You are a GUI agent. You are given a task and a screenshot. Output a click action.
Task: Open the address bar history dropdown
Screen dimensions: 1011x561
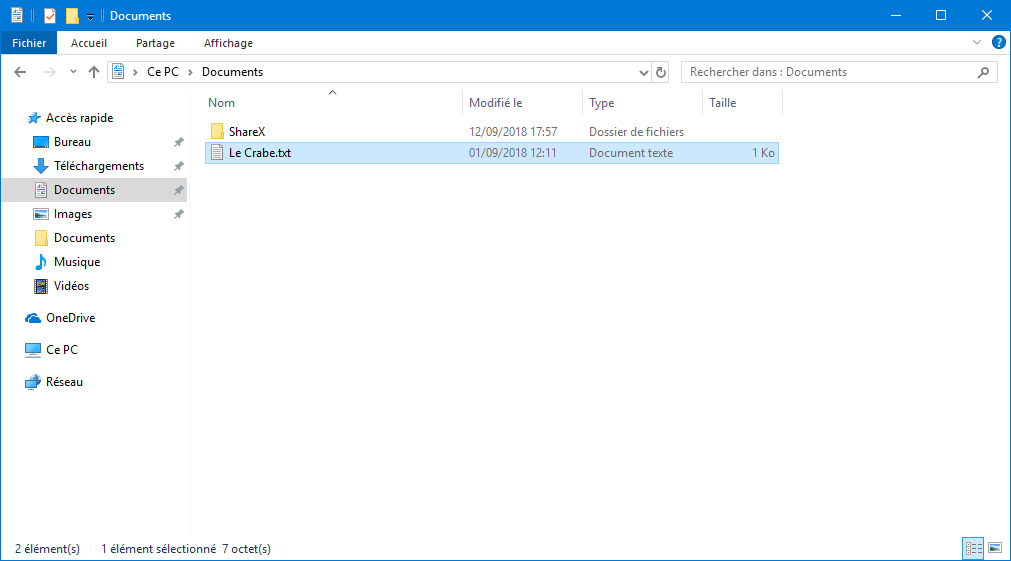tap(643, 72)
